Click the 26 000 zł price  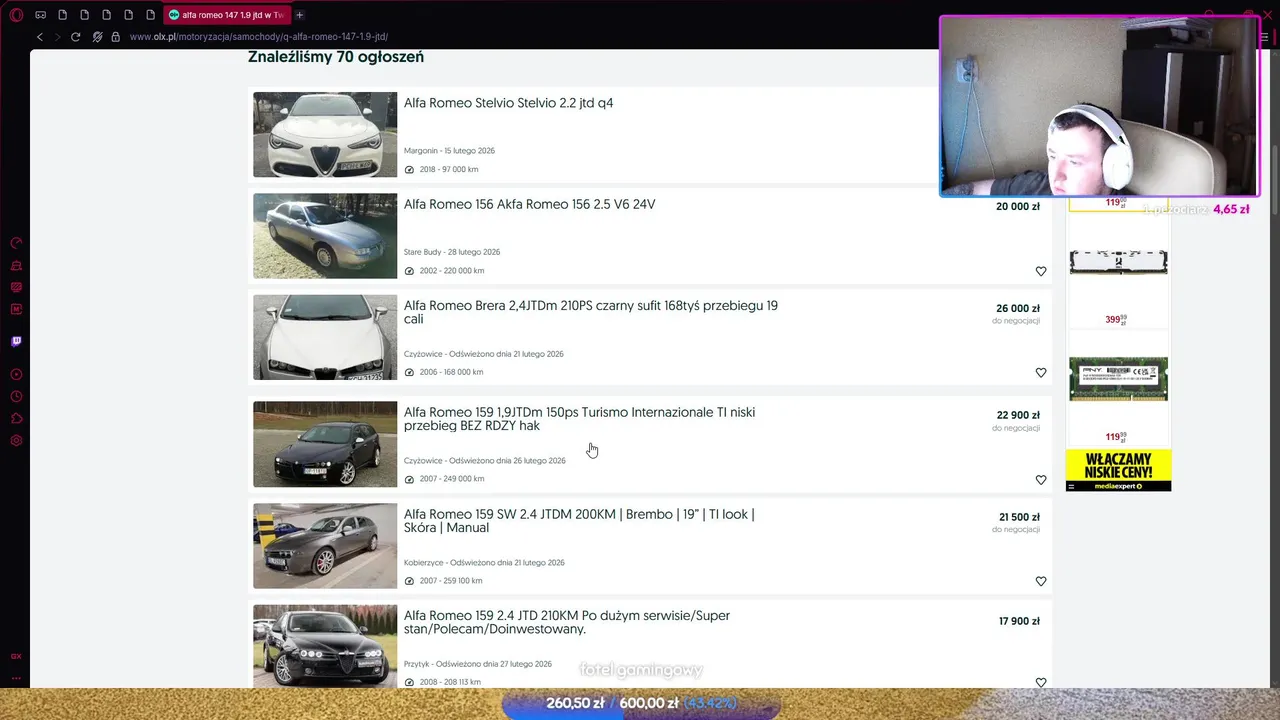click(x=1018, y=309)
